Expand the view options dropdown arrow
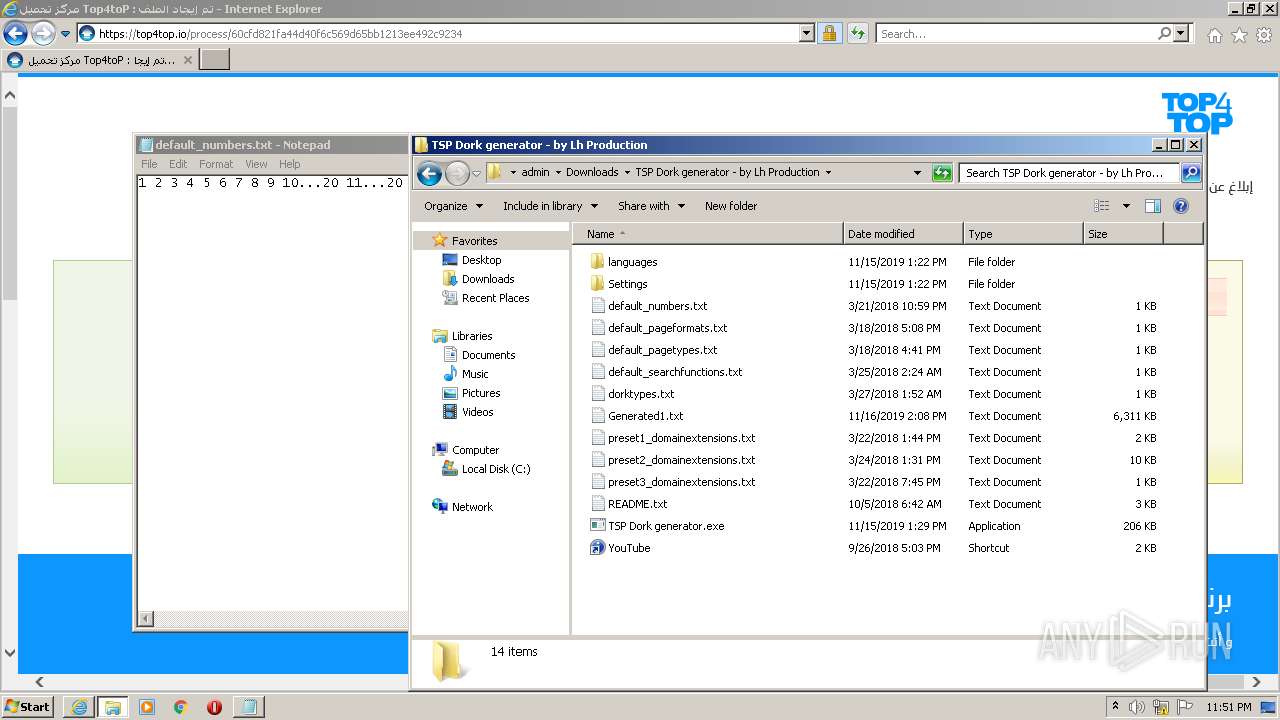 (x=1126, y=206)
